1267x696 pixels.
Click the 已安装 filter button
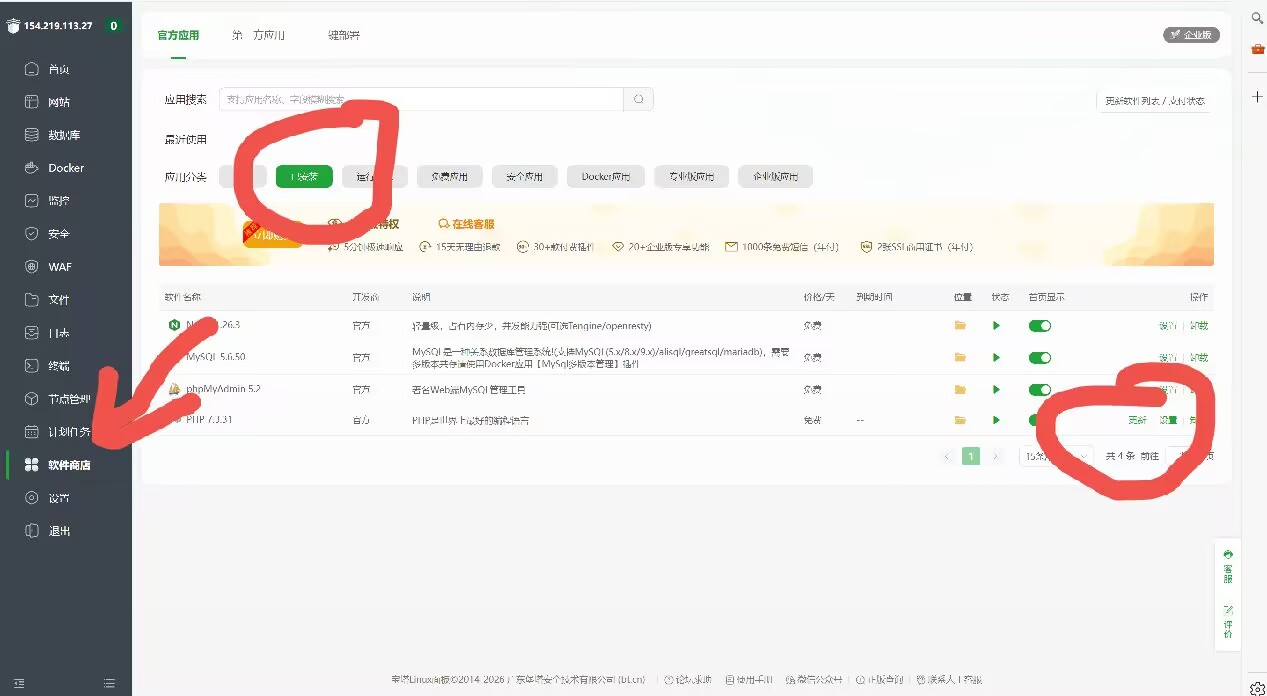(303, 175)
